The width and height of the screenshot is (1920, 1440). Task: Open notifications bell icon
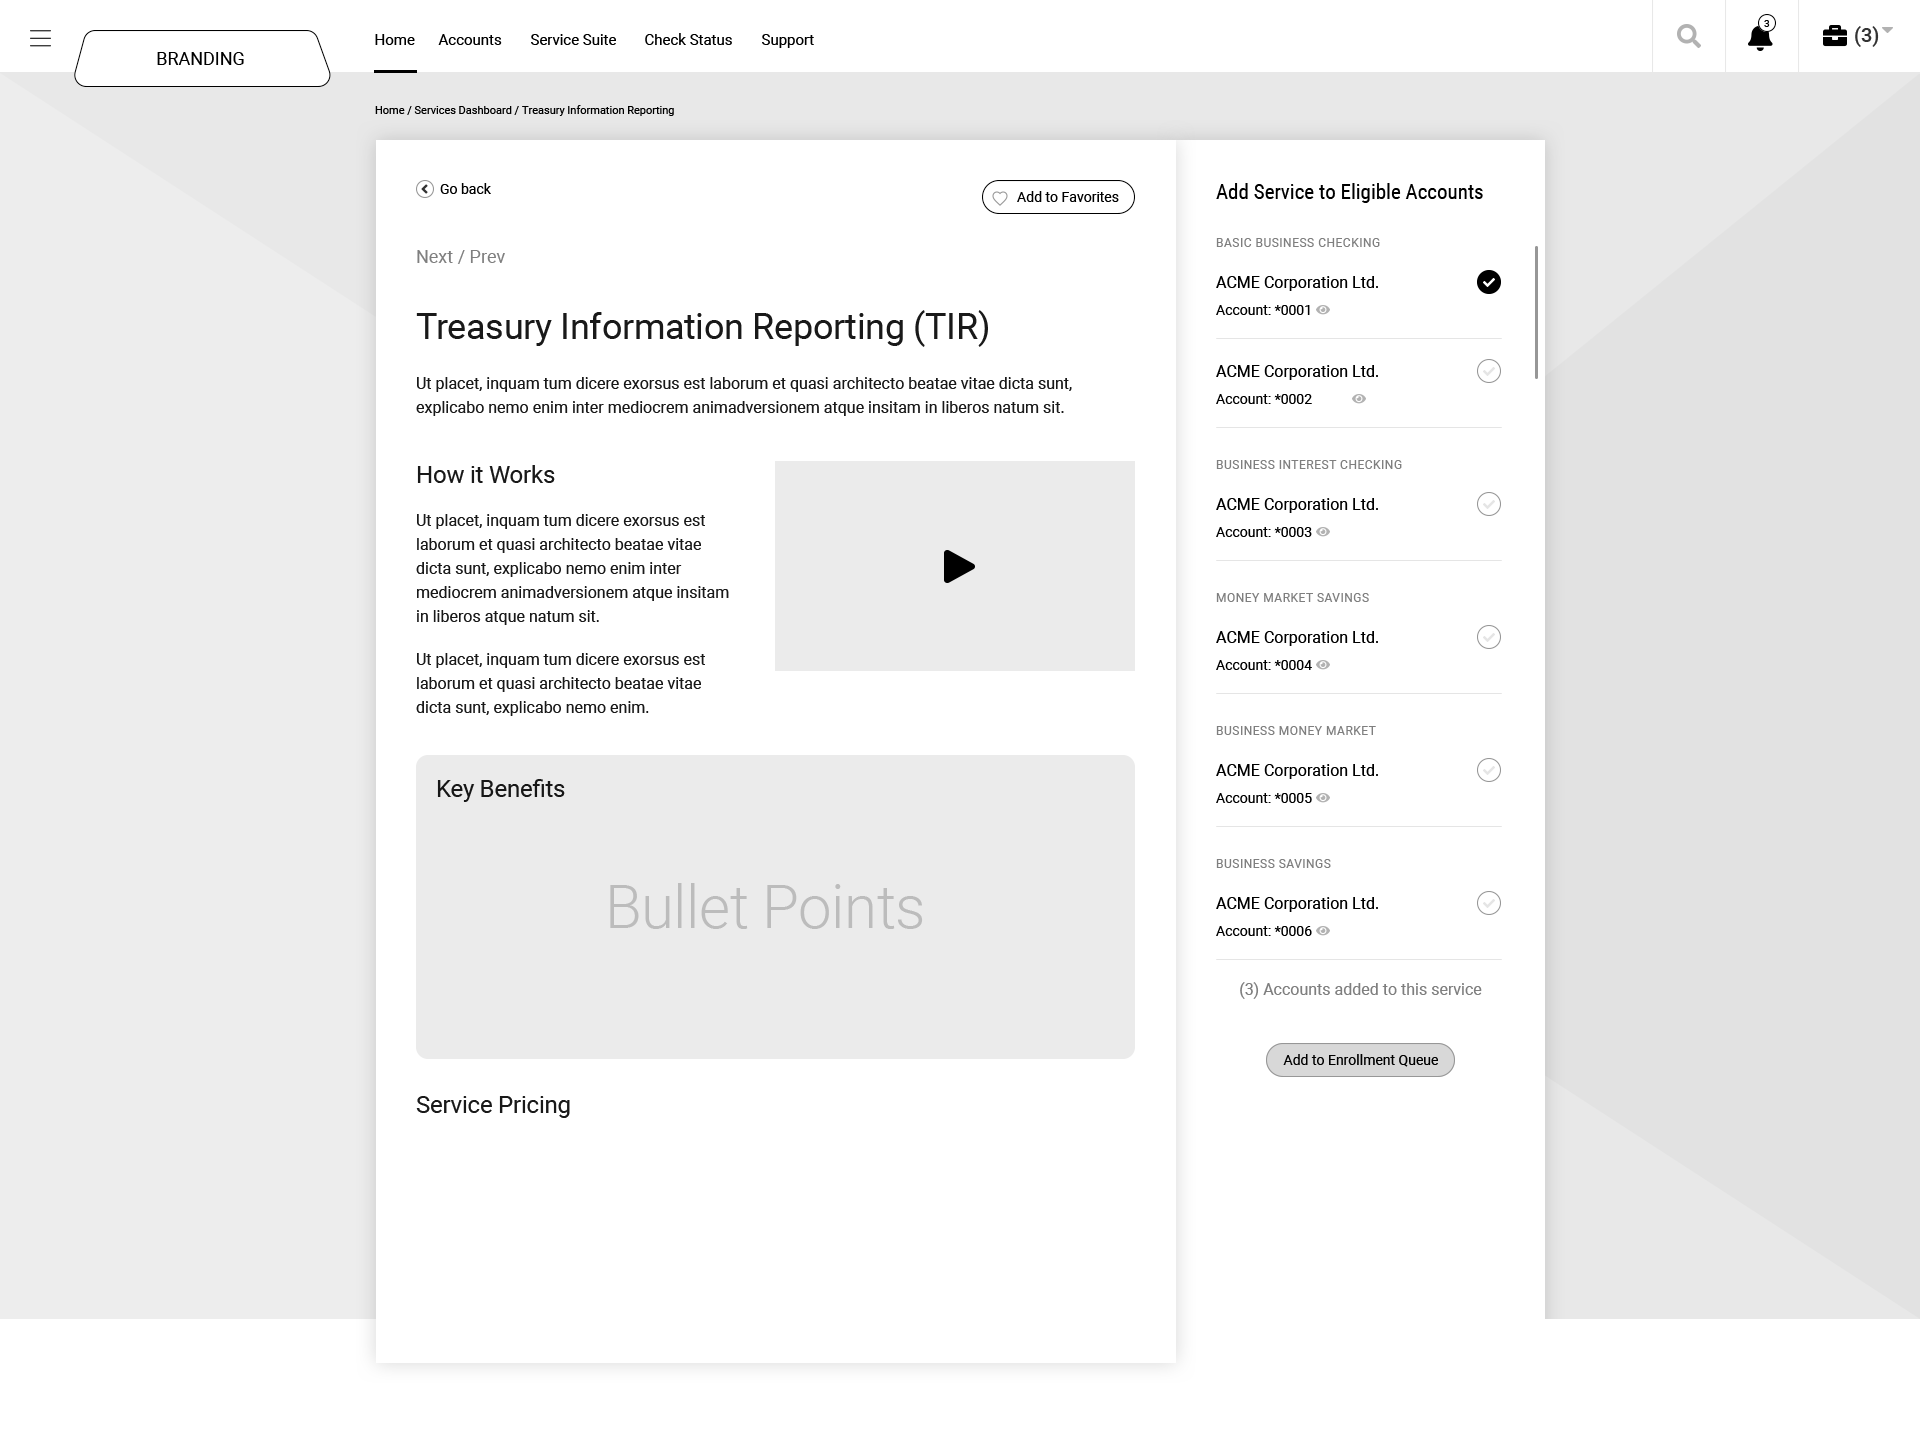click(1760, 36)
